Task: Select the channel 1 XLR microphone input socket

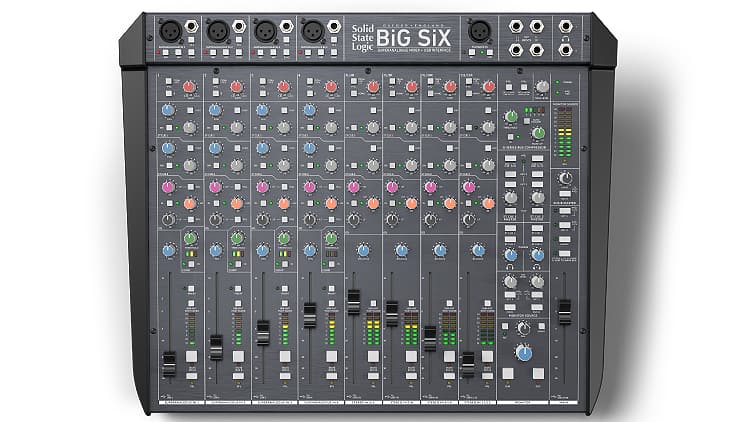Action: (170, 32)
